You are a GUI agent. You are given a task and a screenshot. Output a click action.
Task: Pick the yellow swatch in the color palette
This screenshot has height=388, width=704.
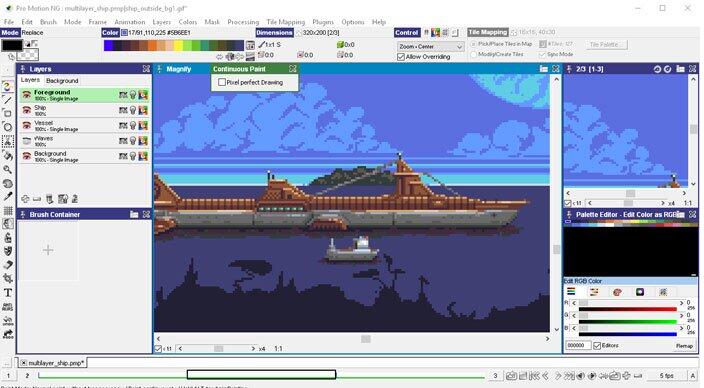[x=178, y=45]
